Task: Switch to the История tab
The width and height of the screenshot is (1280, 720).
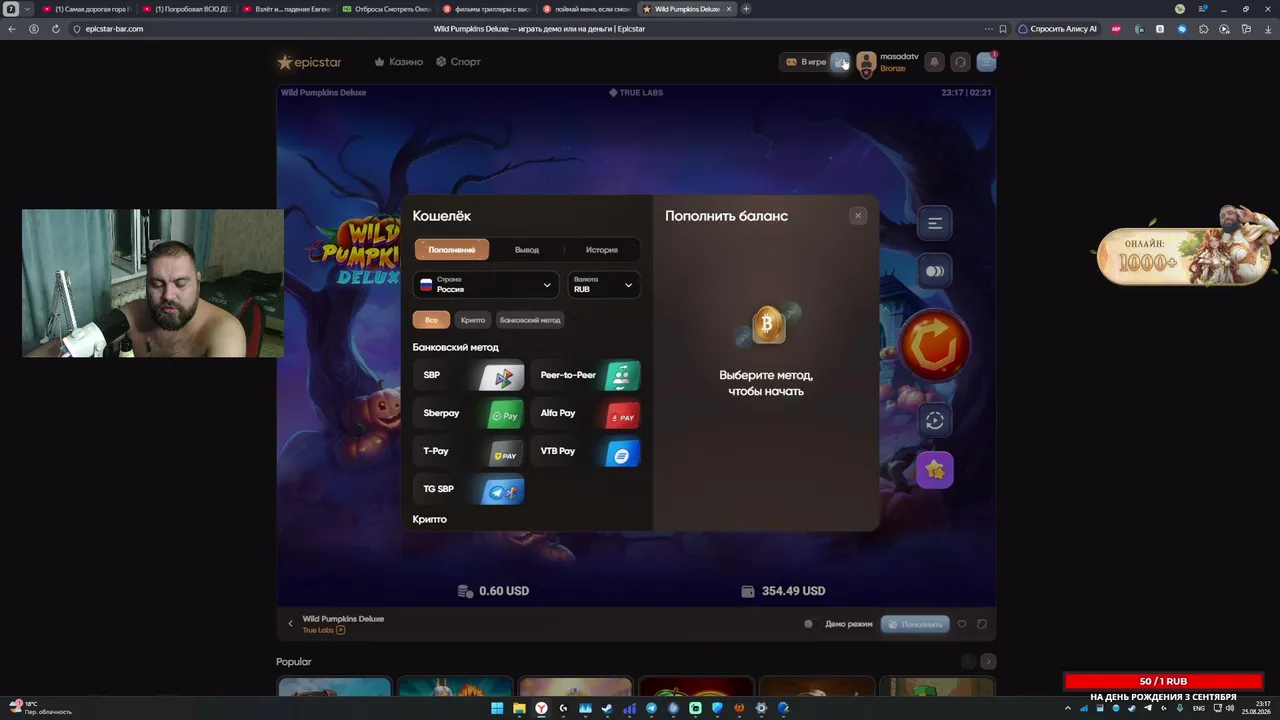Action: [602, 250]
